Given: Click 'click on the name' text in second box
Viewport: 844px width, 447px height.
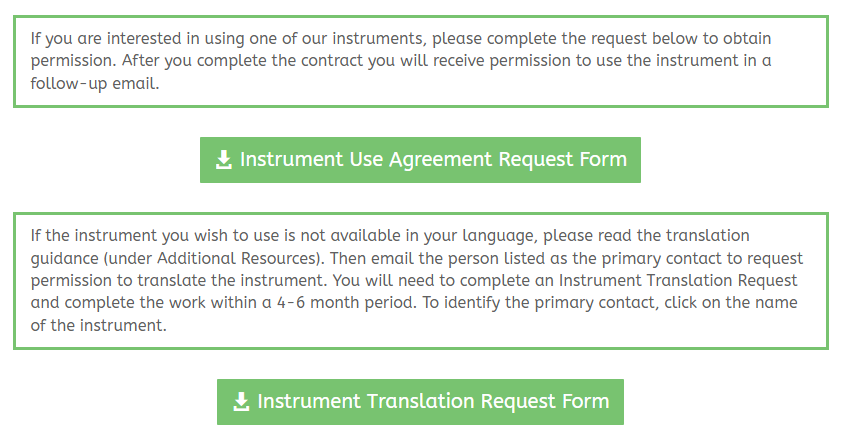Looking at the screenshot, I should point(730,303).
